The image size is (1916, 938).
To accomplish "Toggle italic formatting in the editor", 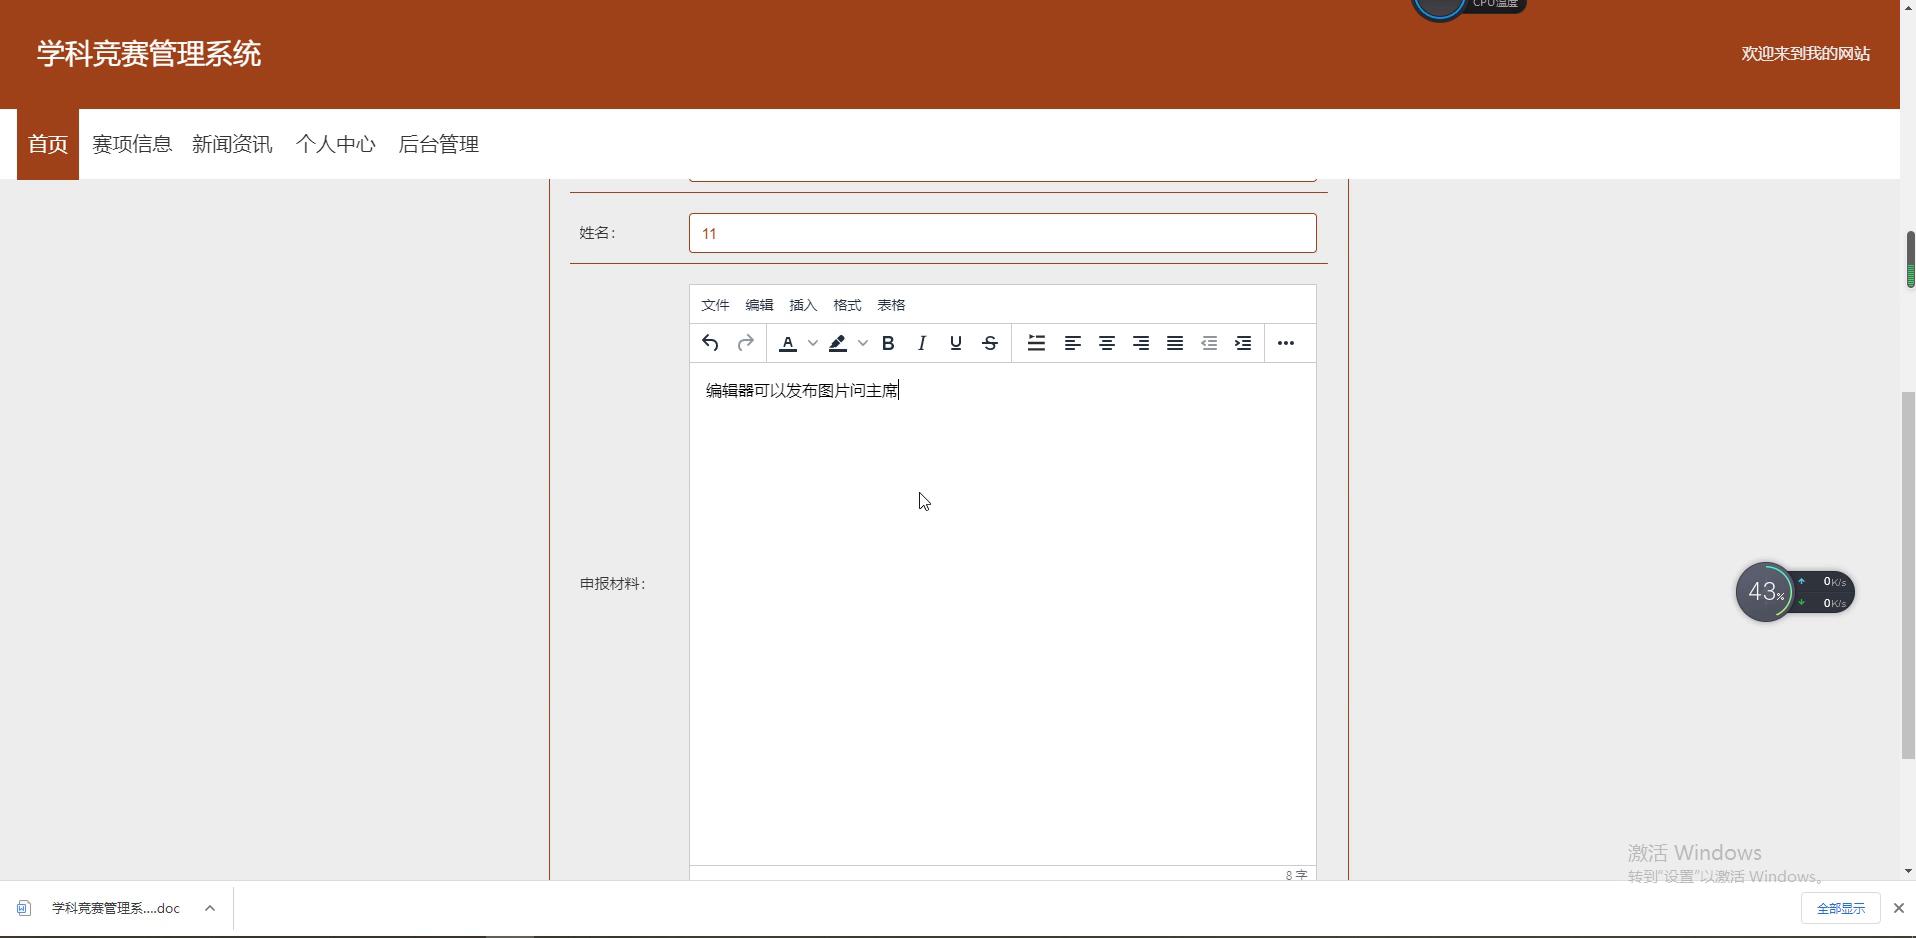I will (921, 343).
